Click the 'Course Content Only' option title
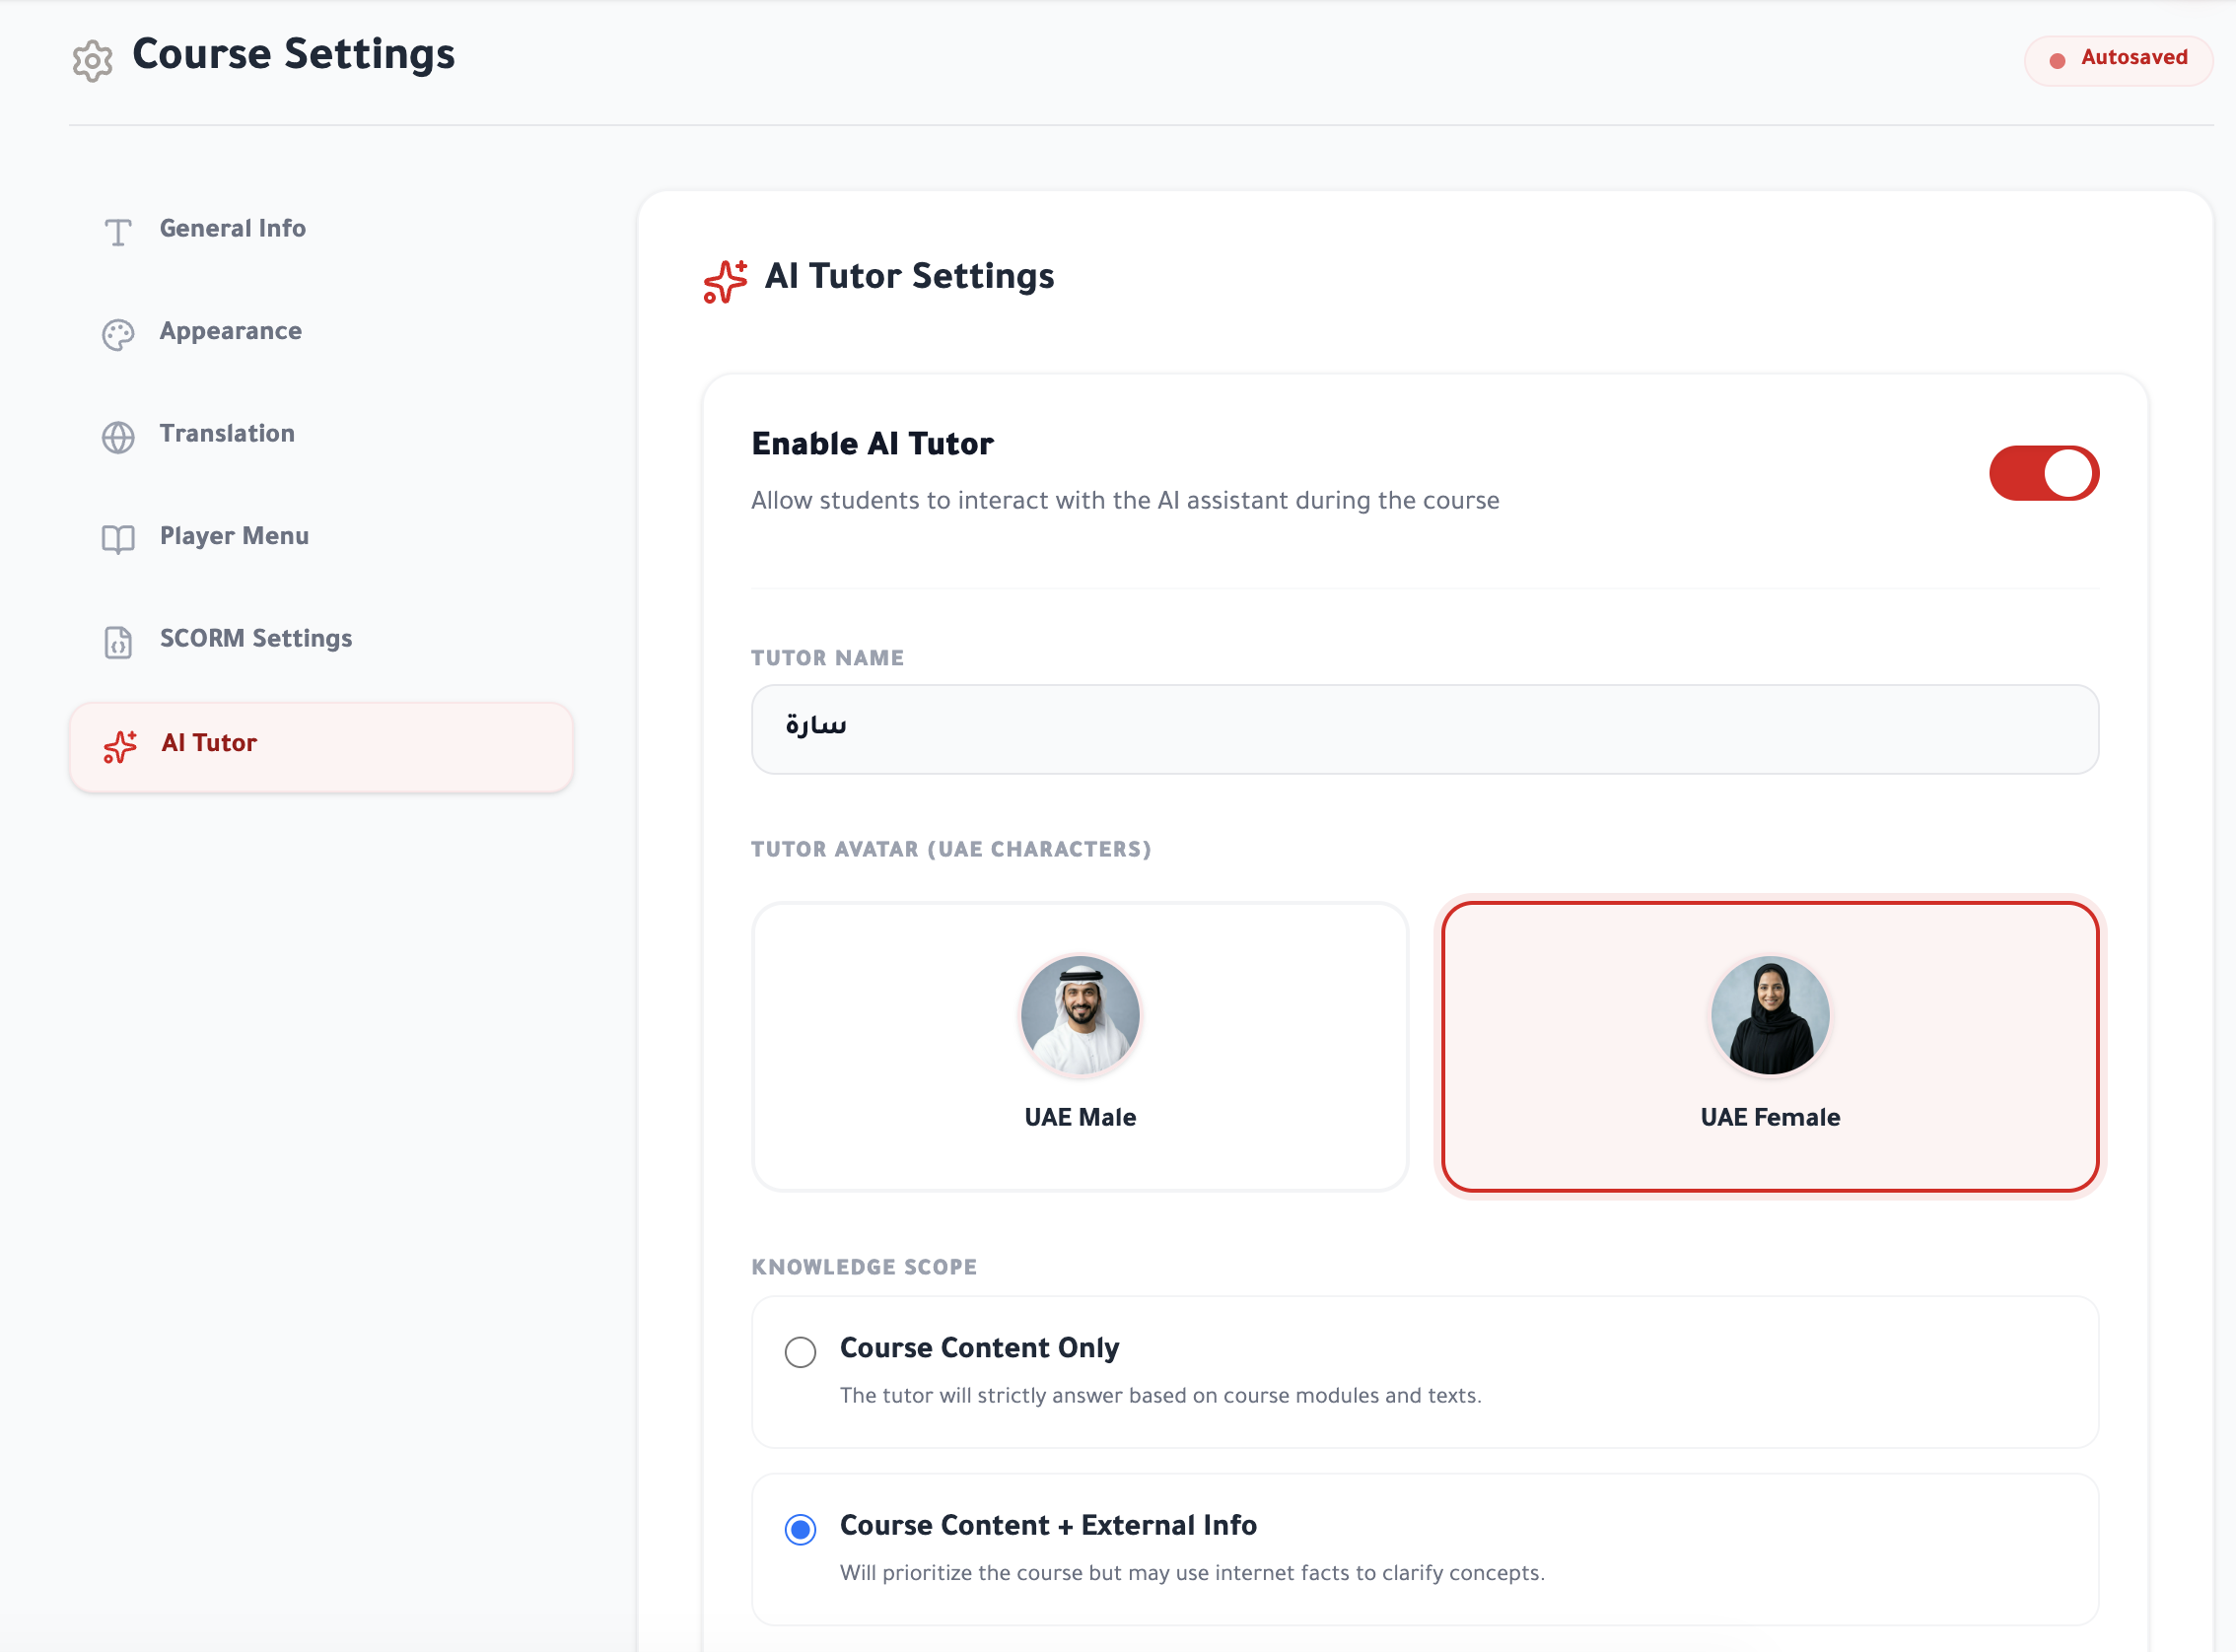The height and width of the screenshot is (1652, 2236). pos(979,1348)
